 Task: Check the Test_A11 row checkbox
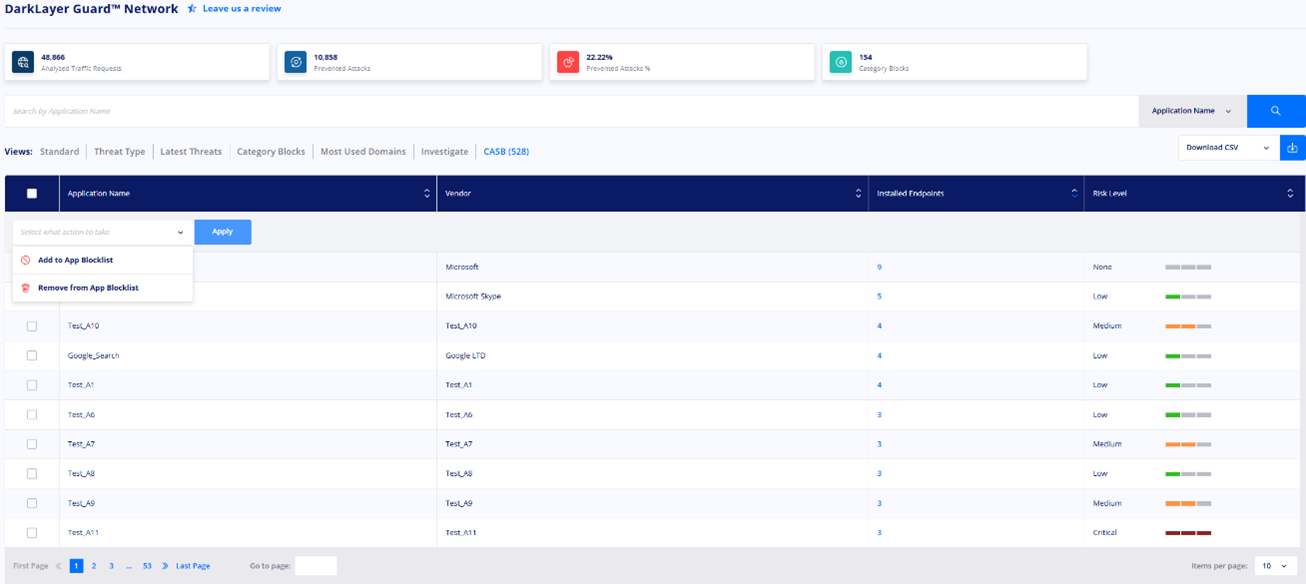tap(32, 533)
